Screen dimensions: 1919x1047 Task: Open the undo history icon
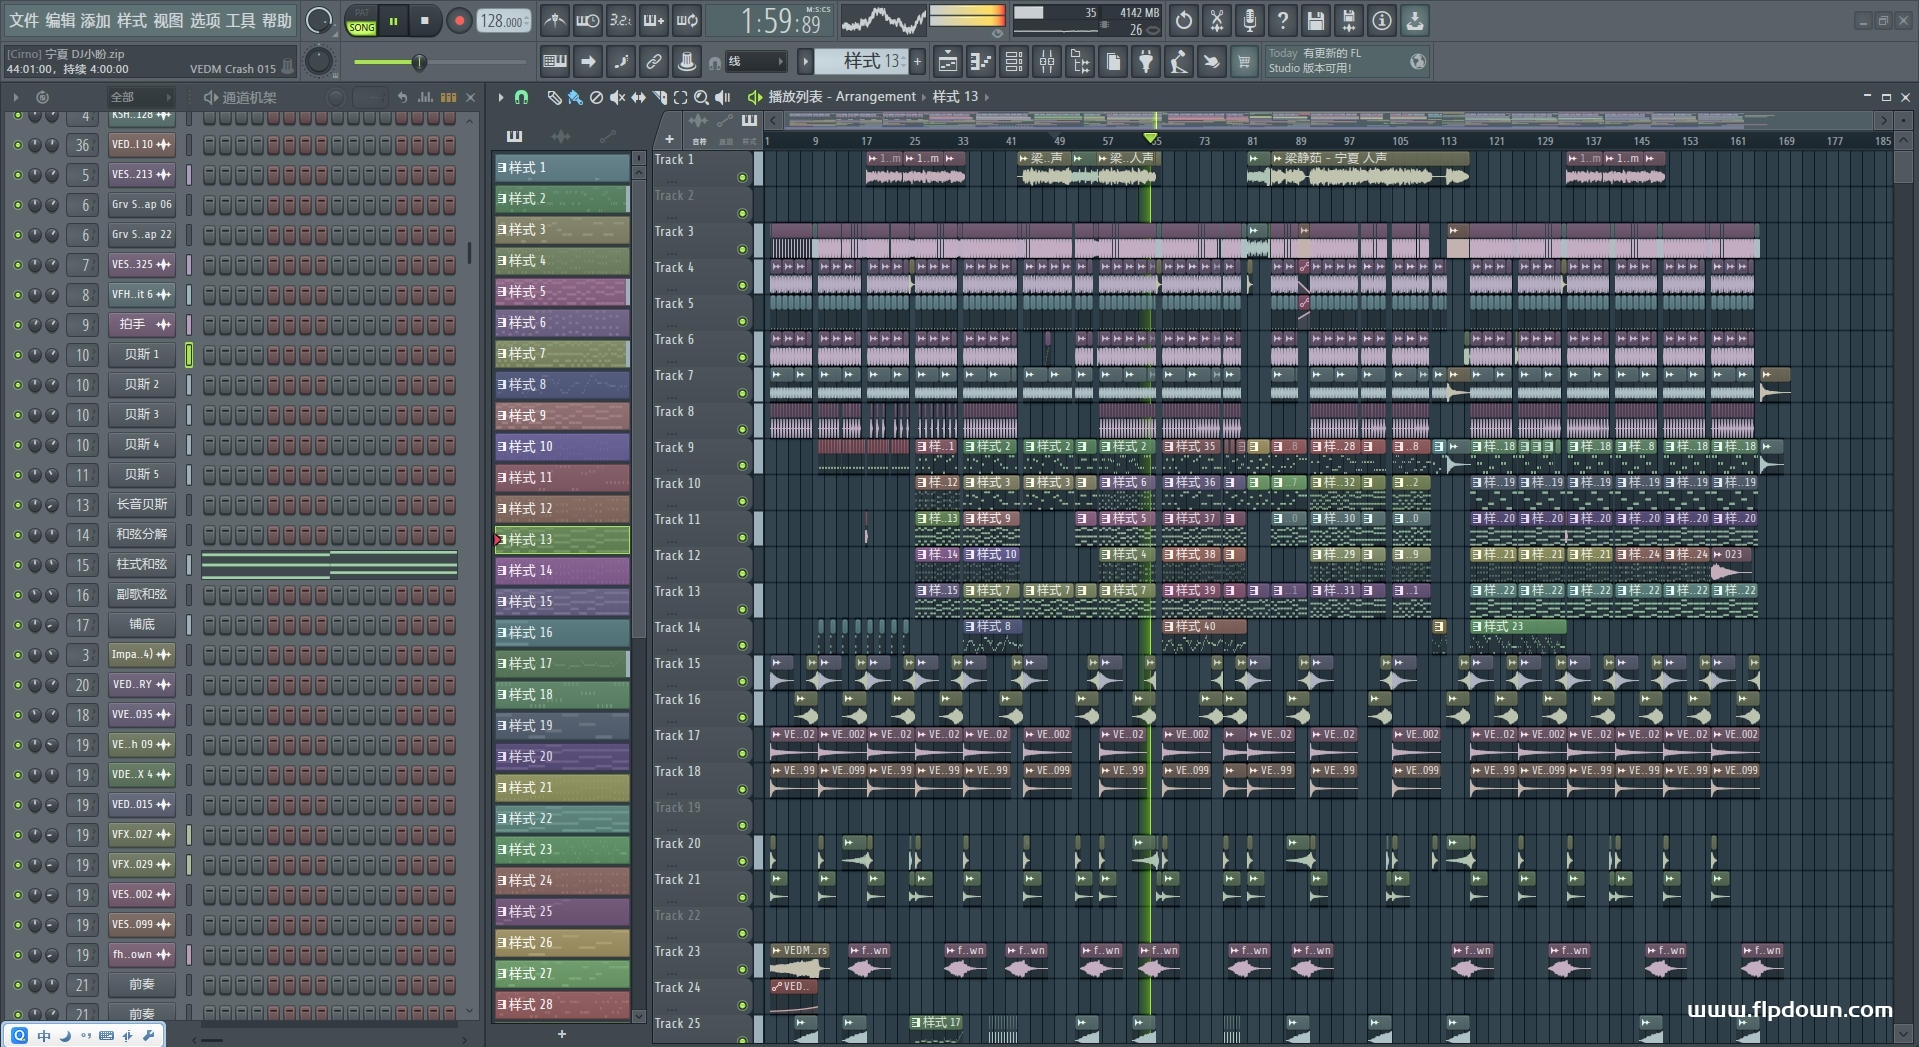[x=1183, y=20]
